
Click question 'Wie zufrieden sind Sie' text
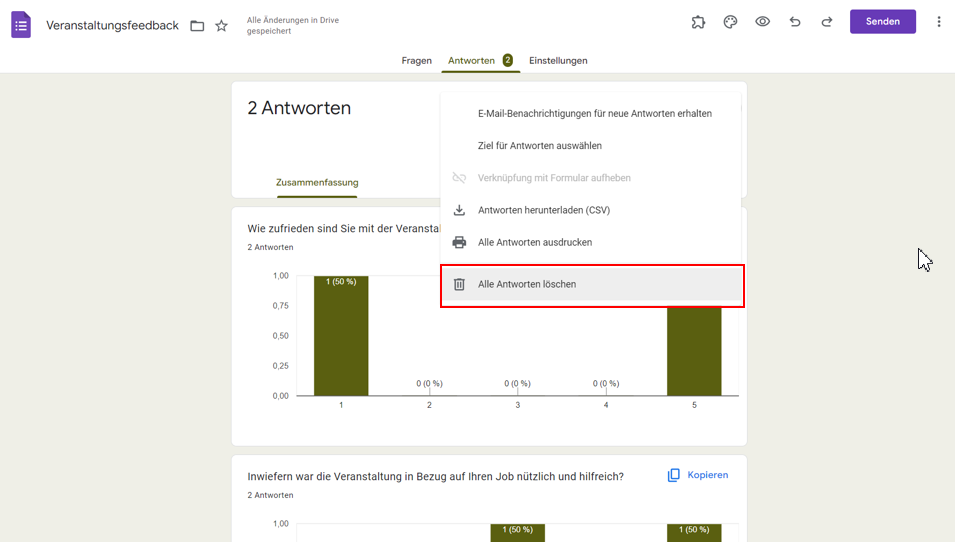(344, 228)
